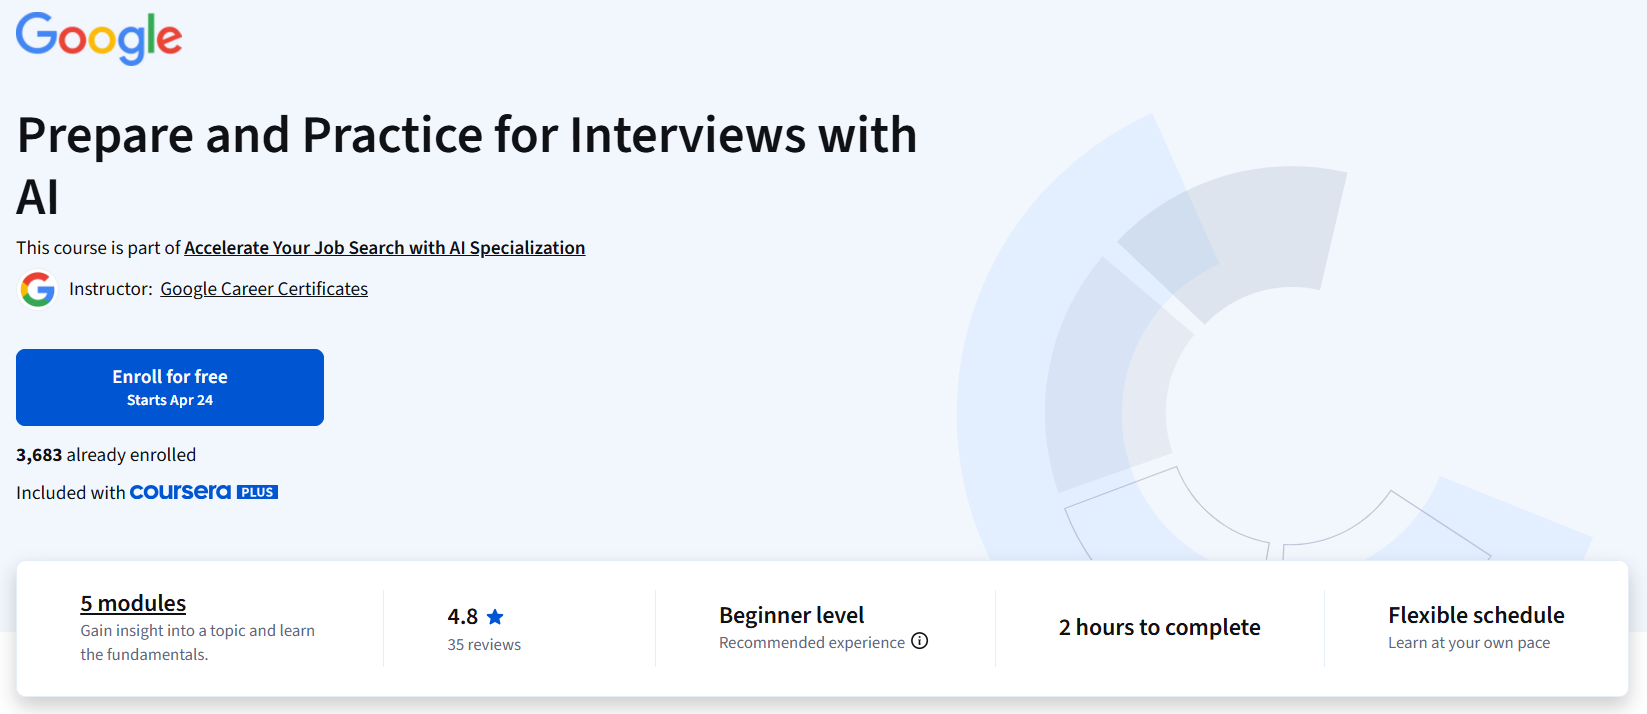Click the Included with text
The image size is (1647, 714).
71,492
